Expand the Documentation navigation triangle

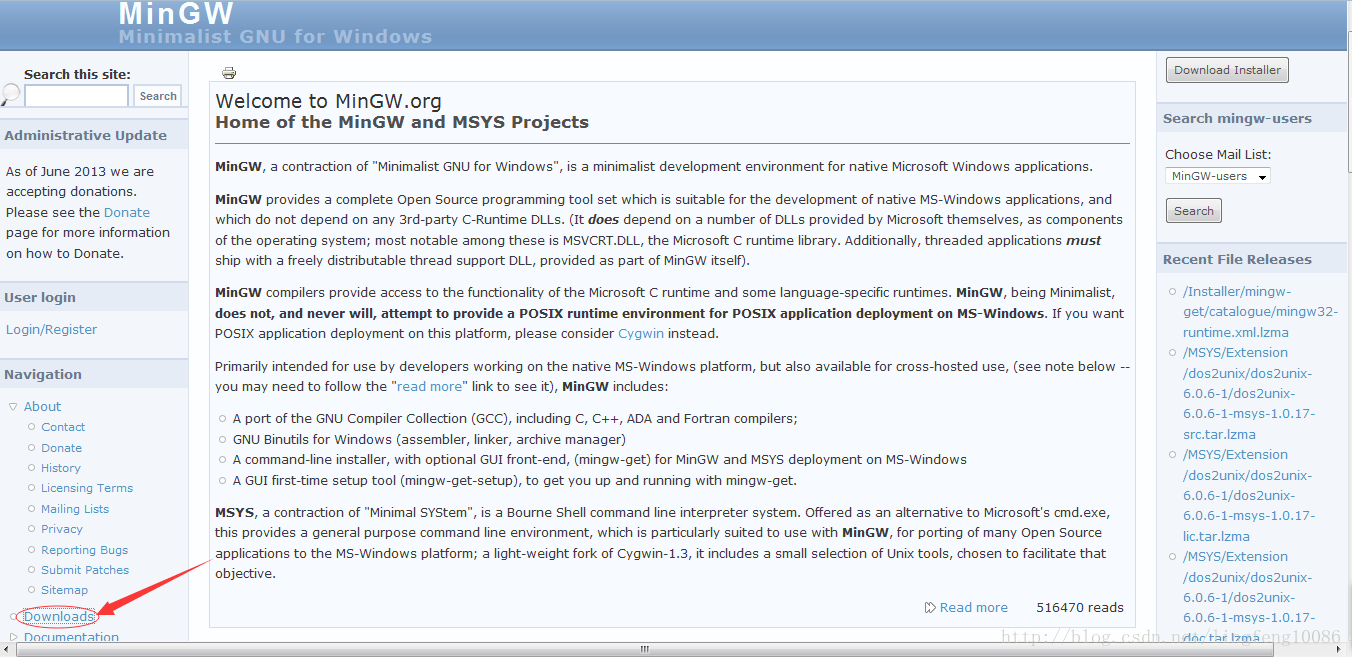(13, 637)
